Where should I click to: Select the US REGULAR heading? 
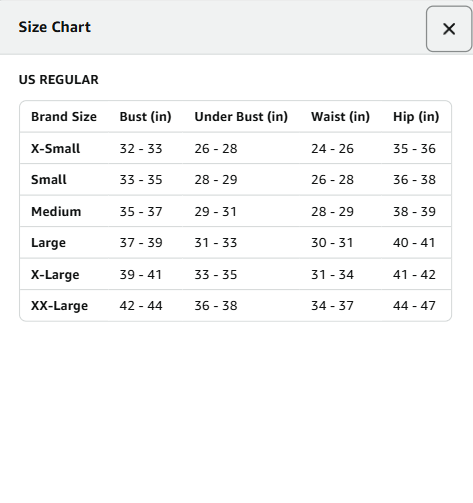[59, 80]
